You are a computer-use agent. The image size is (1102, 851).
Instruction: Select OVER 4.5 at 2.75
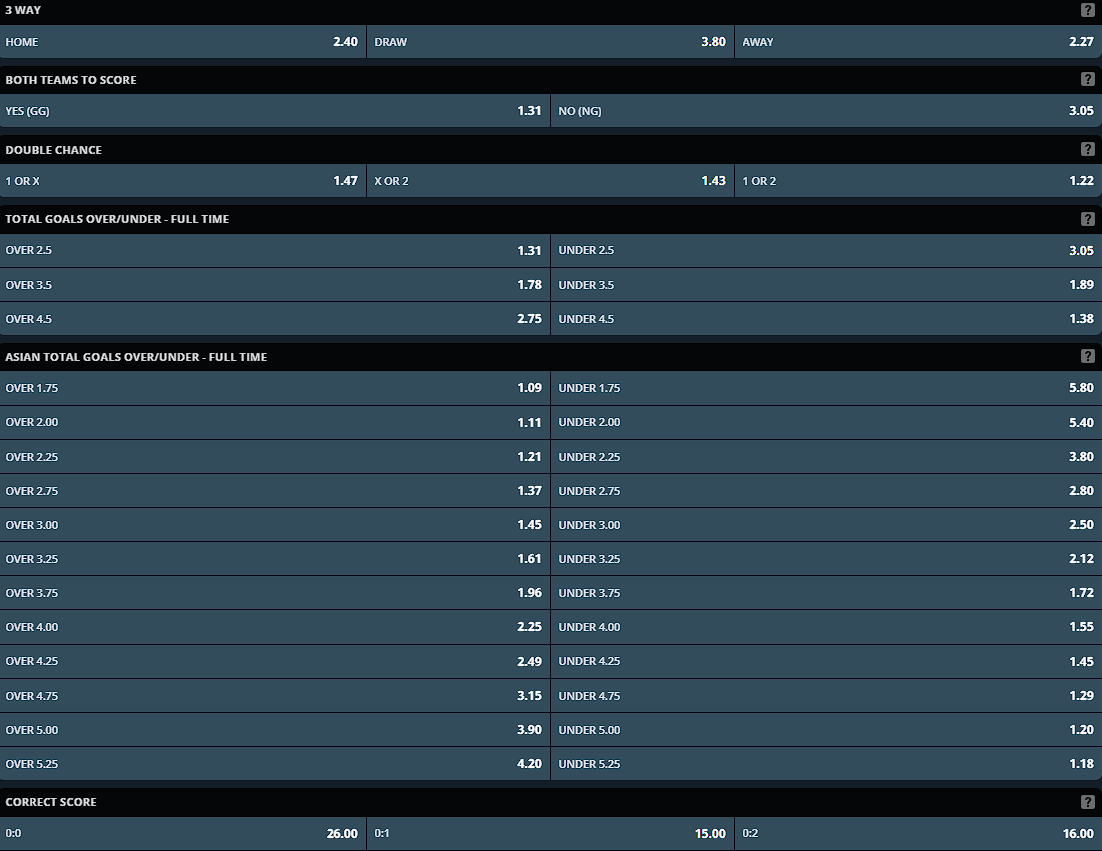[275, 318]
